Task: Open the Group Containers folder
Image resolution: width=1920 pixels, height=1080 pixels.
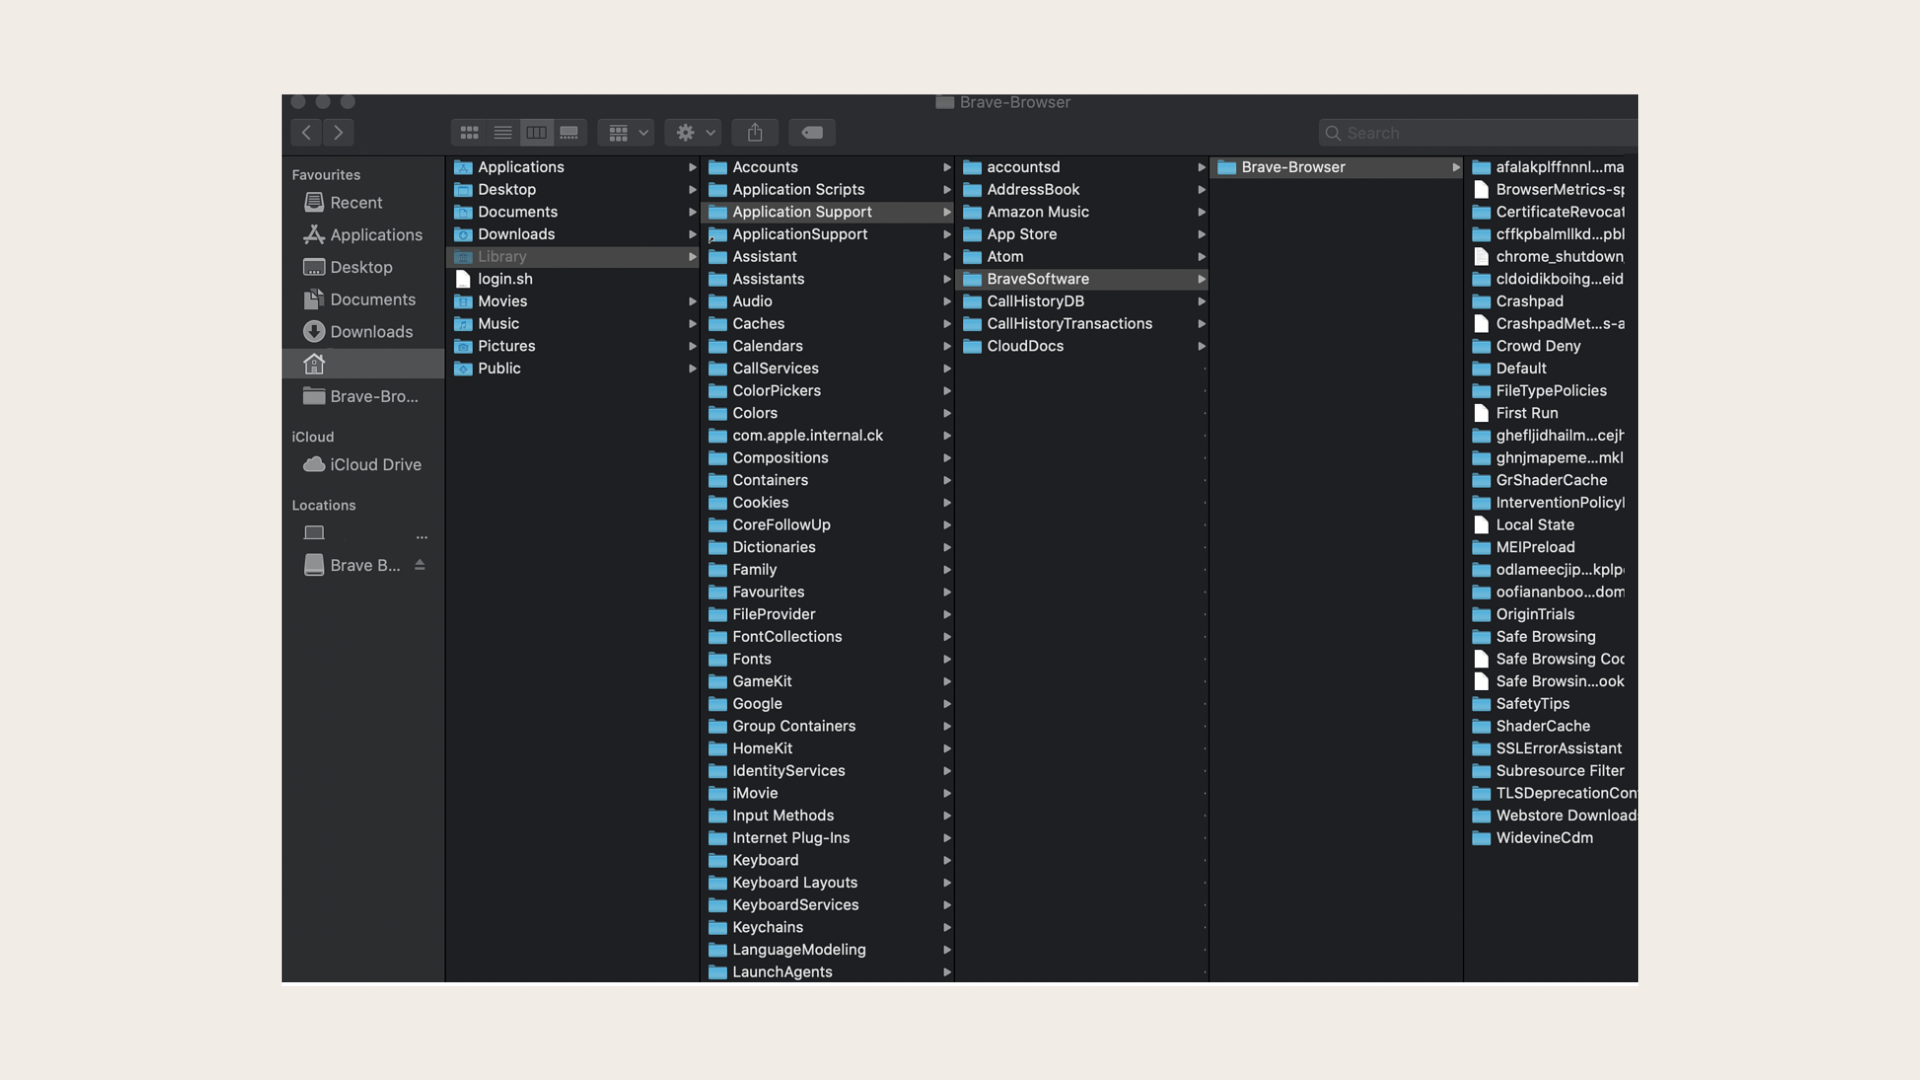Action: (827, 726)
